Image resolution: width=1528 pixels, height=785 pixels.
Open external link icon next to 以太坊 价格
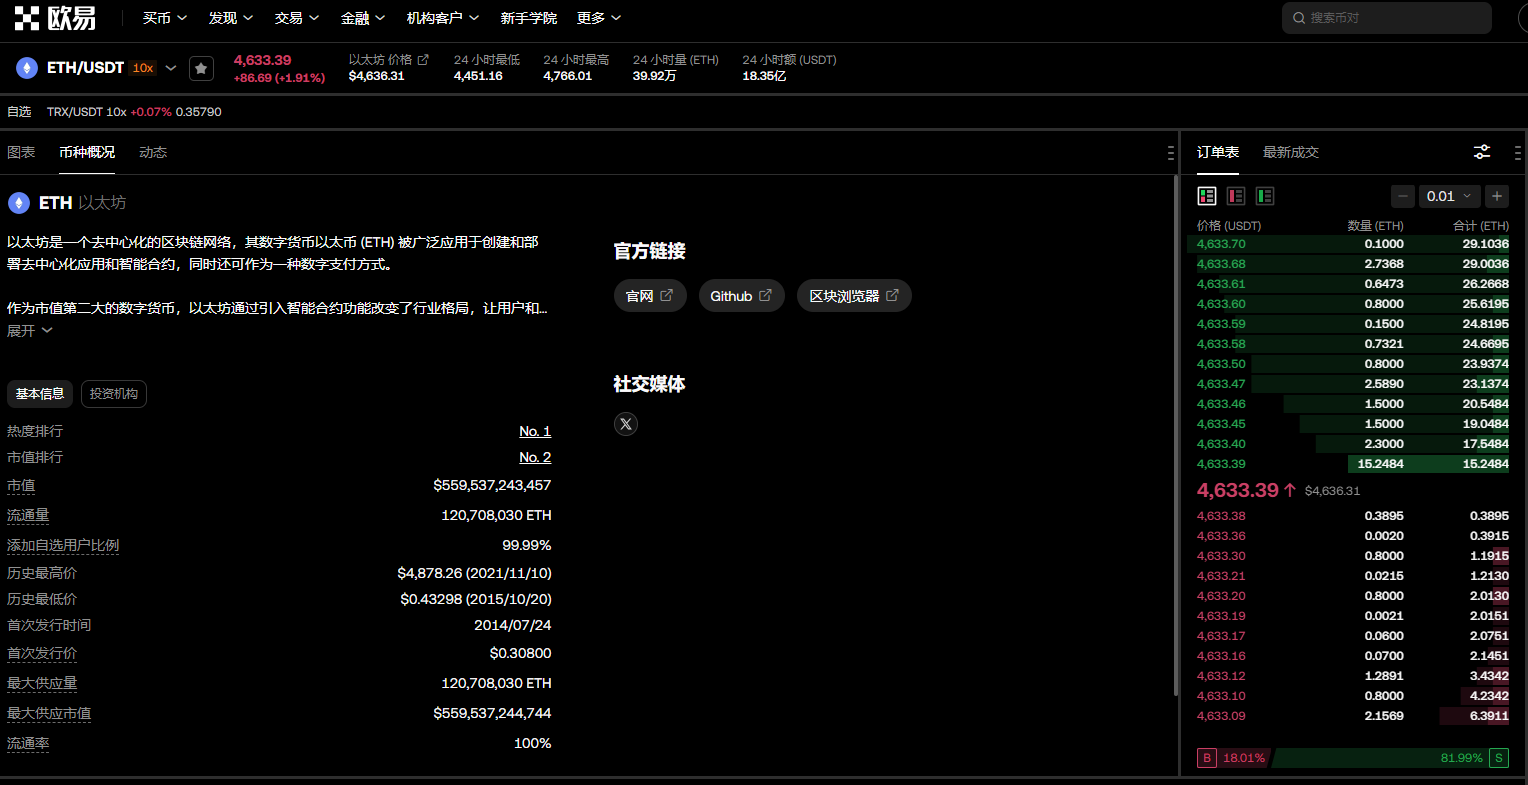(423, 60)
